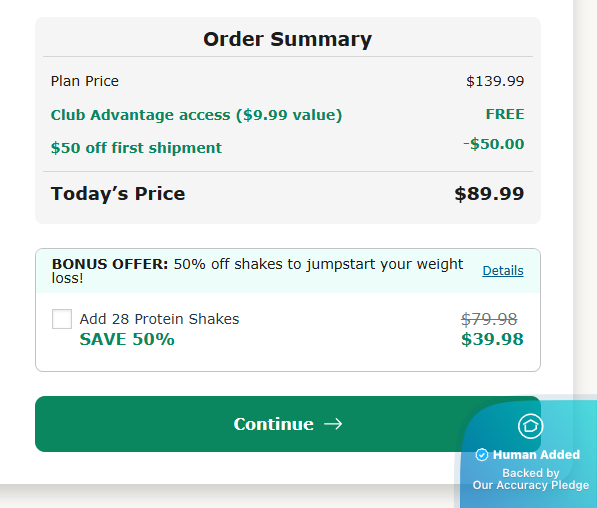Tick the Add 28 Protein Shakes checkbox
Image resolution: width=597 pixels, height=508 pixels.
click(x=62, y=319)
